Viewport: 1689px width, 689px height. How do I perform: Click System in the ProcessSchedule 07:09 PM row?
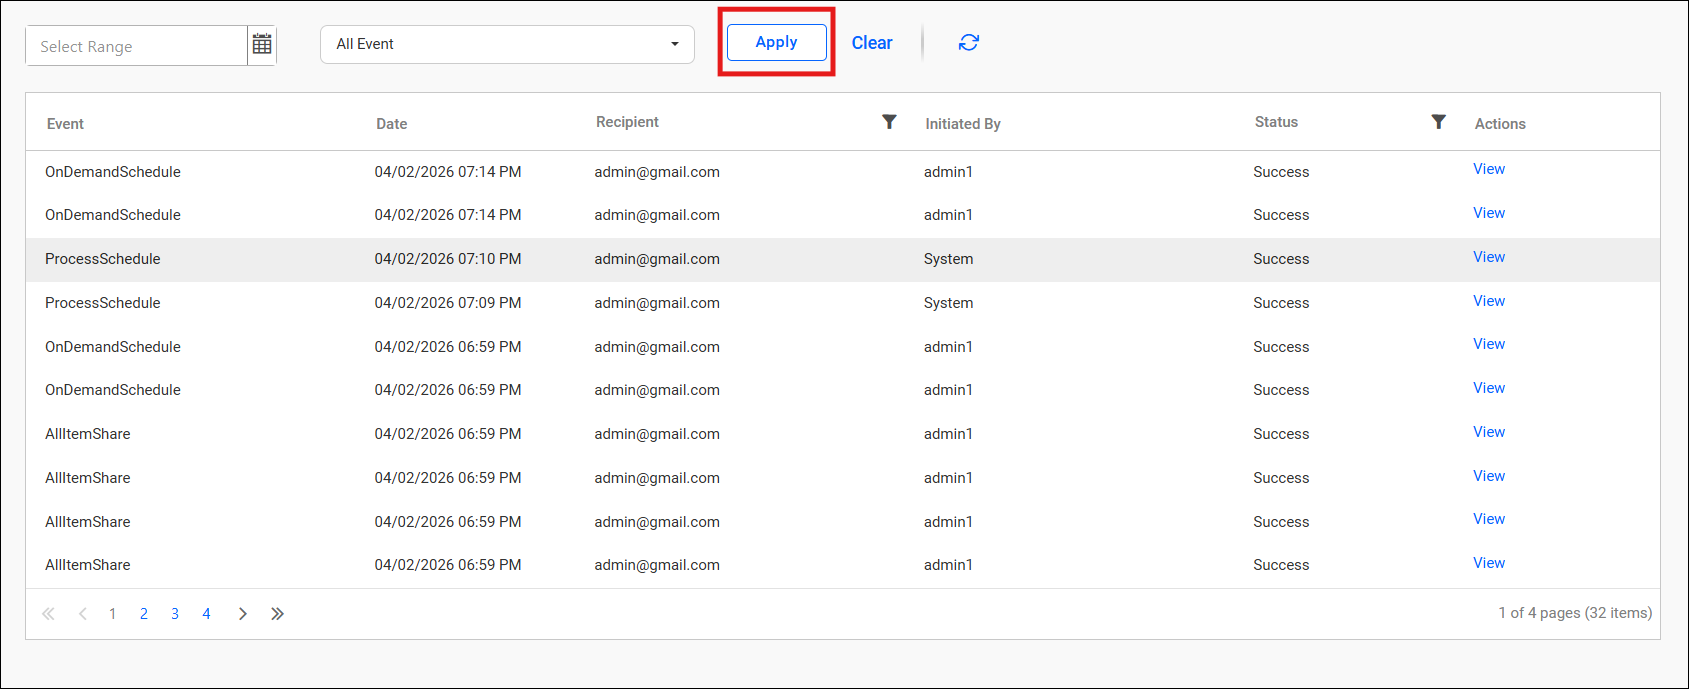[x=948, y=303]
